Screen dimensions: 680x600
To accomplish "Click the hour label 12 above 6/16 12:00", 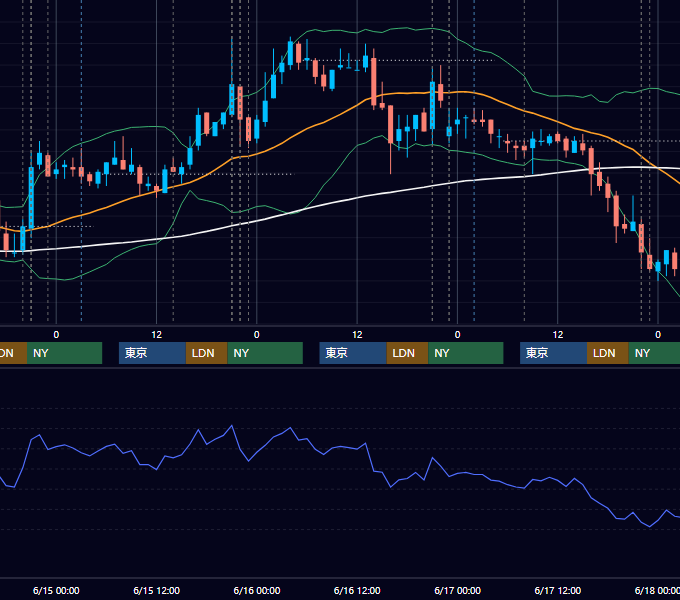I will [x=357, y=335].
